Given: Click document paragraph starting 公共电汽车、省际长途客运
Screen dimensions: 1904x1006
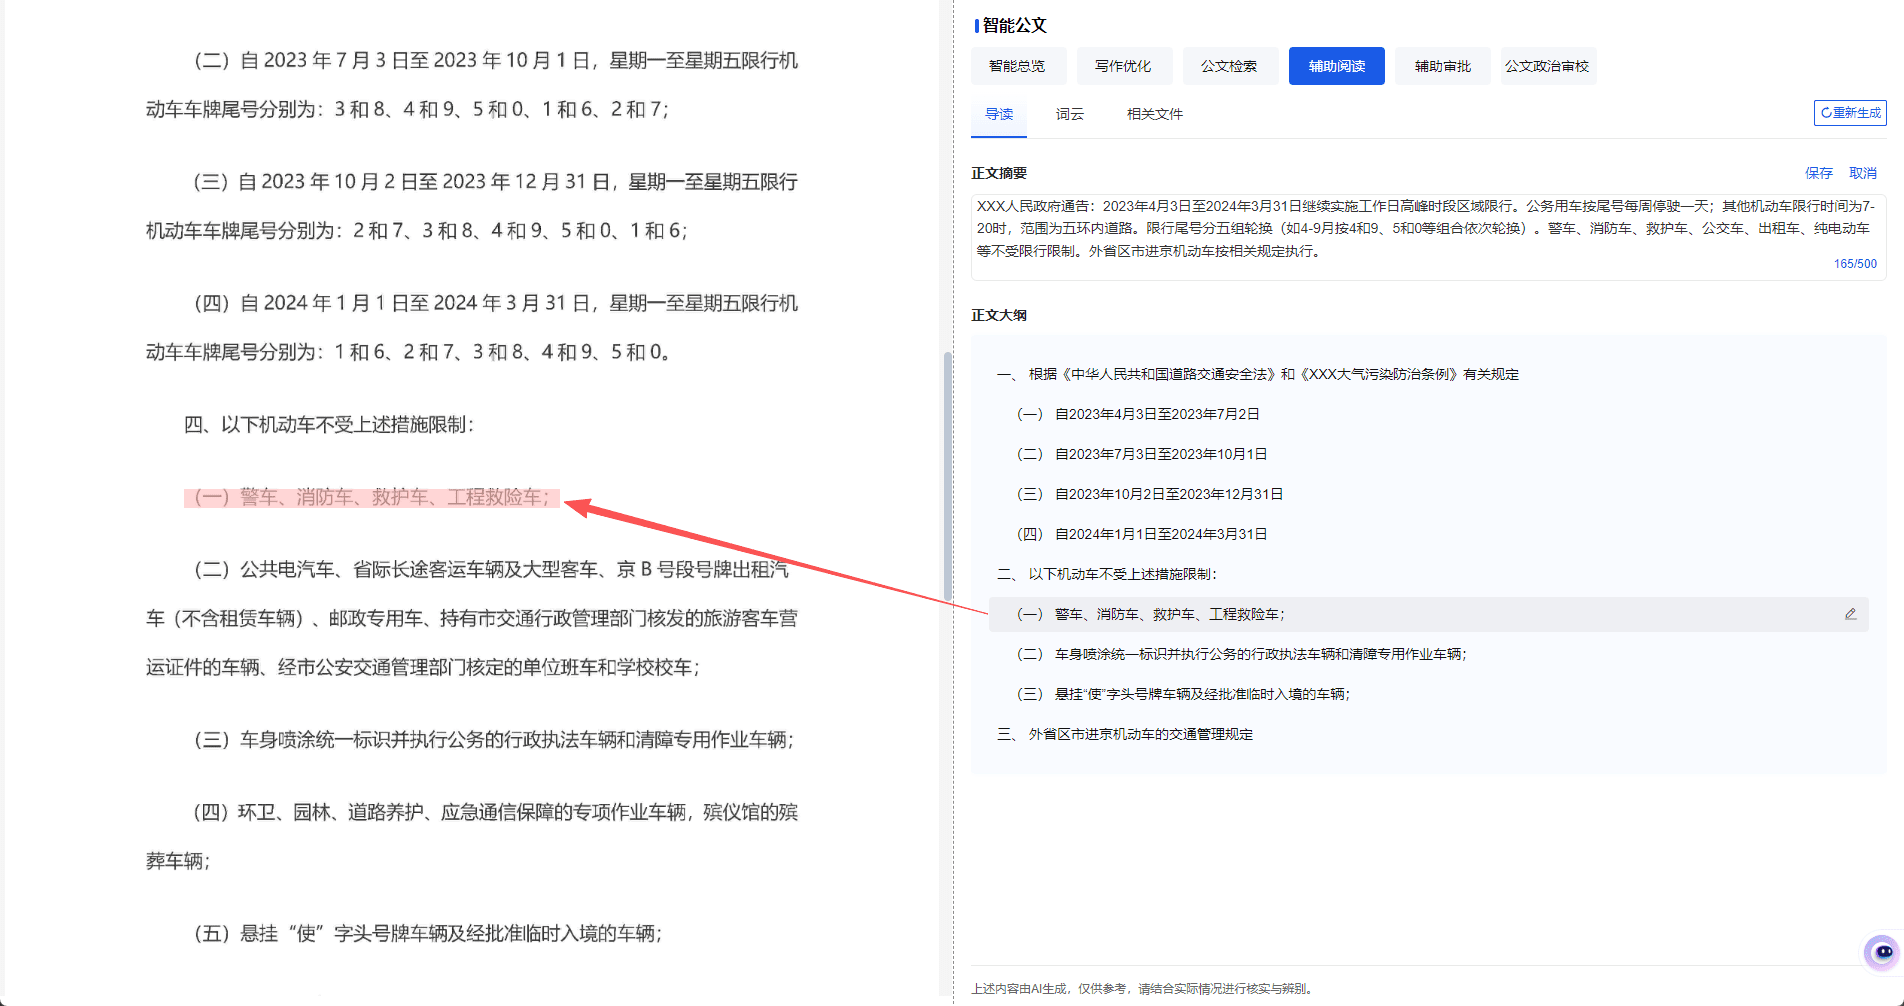Looking at the screenshot, I should tap(472, 618).
